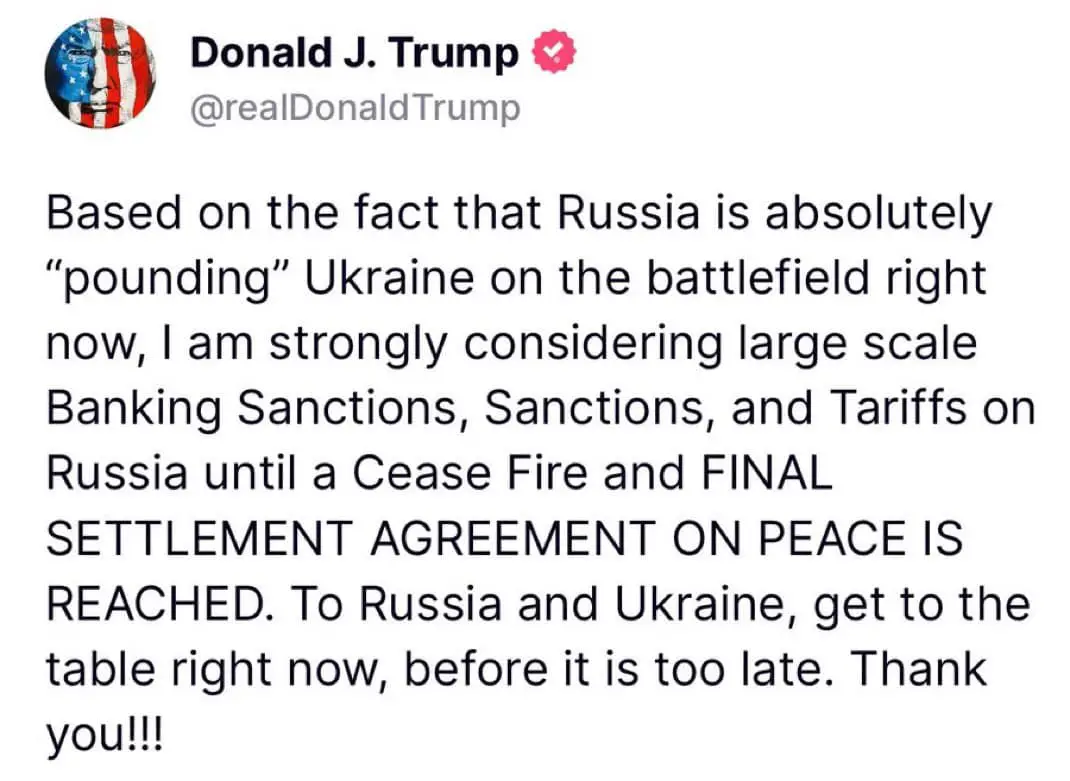Click the word "Thank" ending the ninth line
Screen dimensions: 1070x781
click(x=919, y=668)
